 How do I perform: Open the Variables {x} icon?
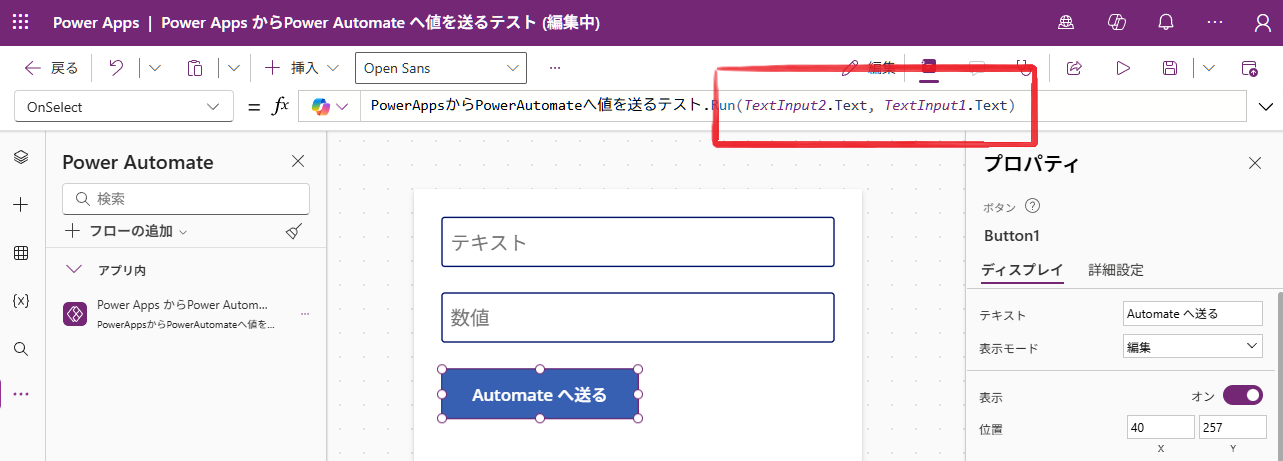tap(21, 301)
